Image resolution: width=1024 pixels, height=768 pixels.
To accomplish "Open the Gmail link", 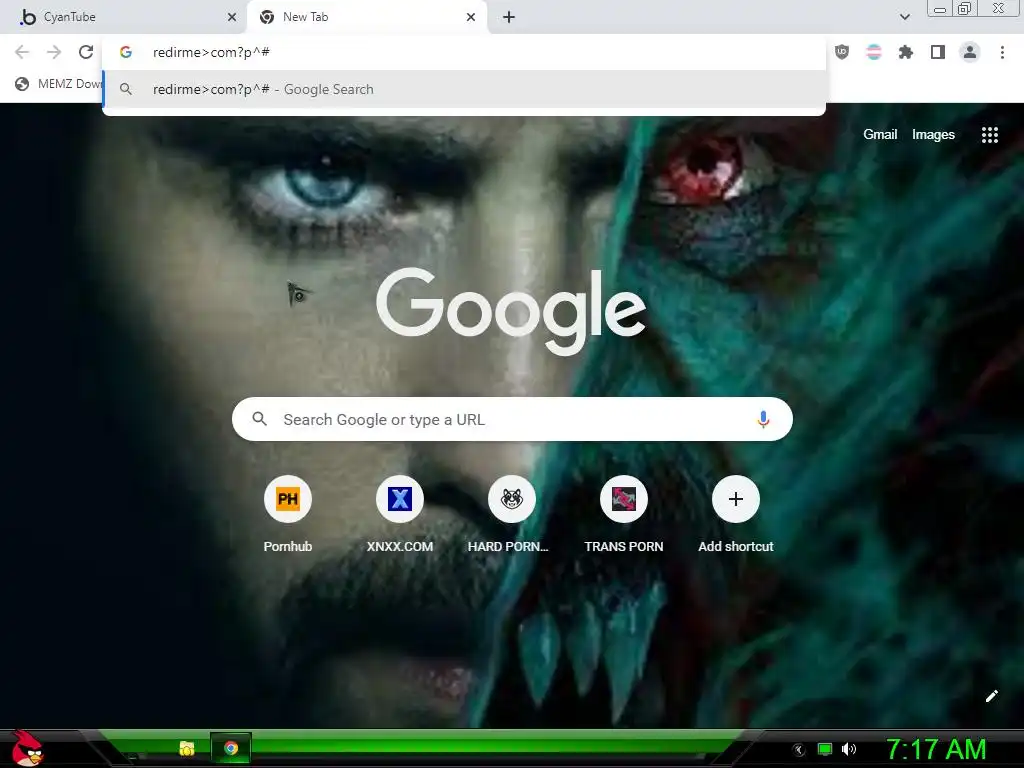I will pos(880,135).
